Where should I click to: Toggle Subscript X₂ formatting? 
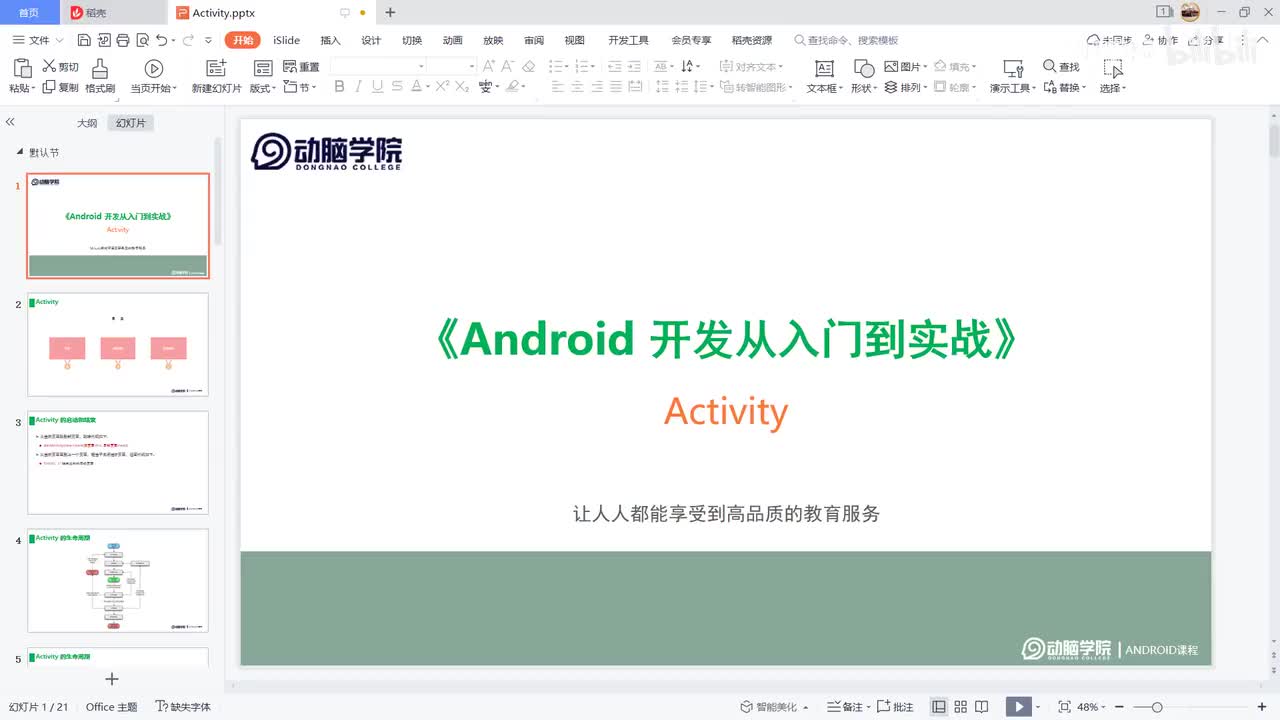click(462, 87)
